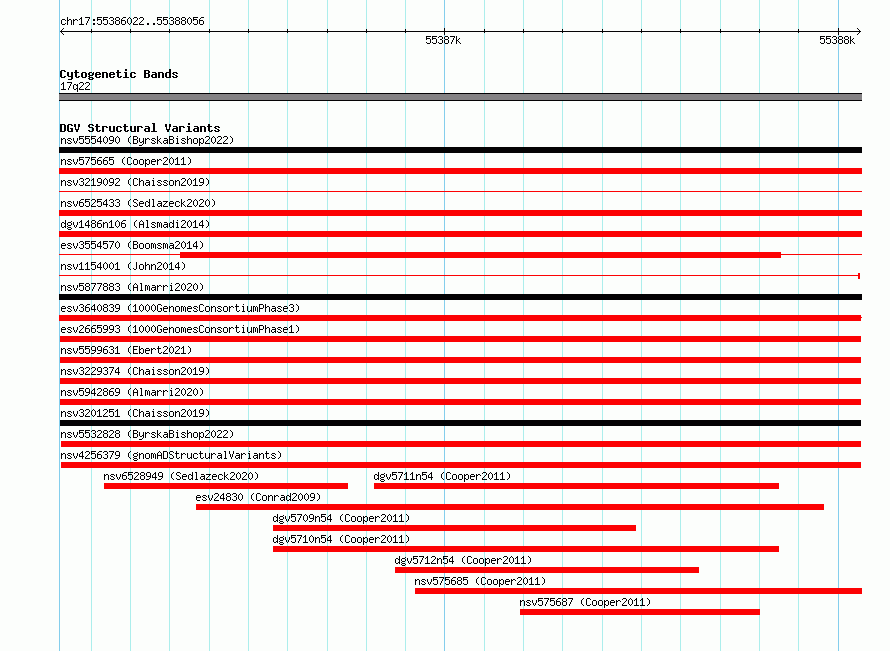This screenshot has height=651, width=890.
Task: Click the thin red line under nsv1154001
Action: click(460, 276)
